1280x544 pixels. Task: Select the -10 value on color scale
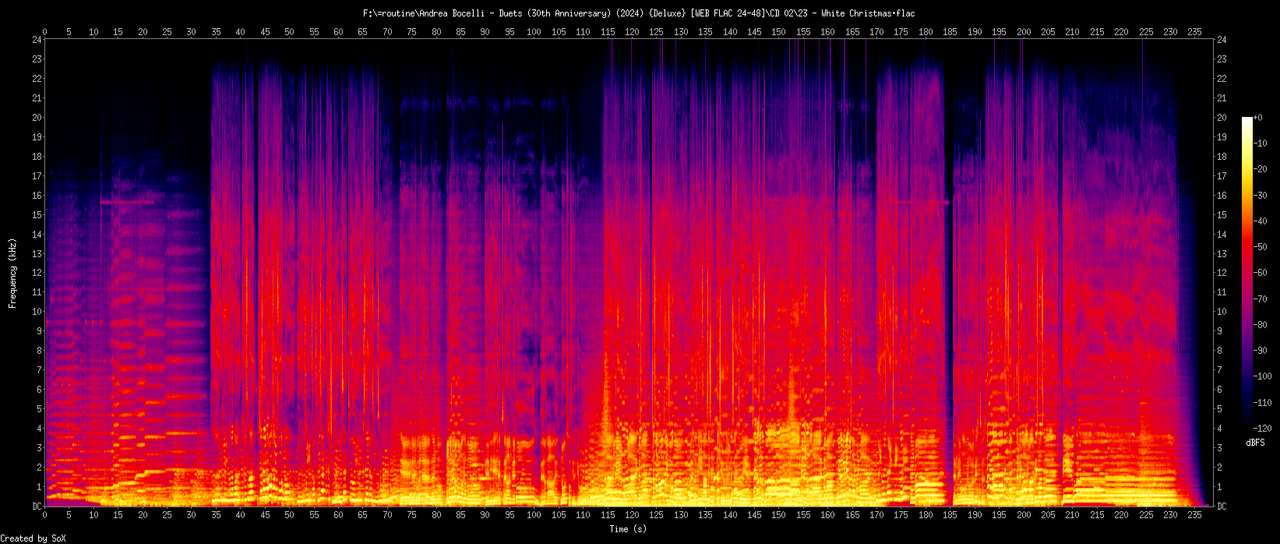pyautogui.click(x=1262, y=144)
